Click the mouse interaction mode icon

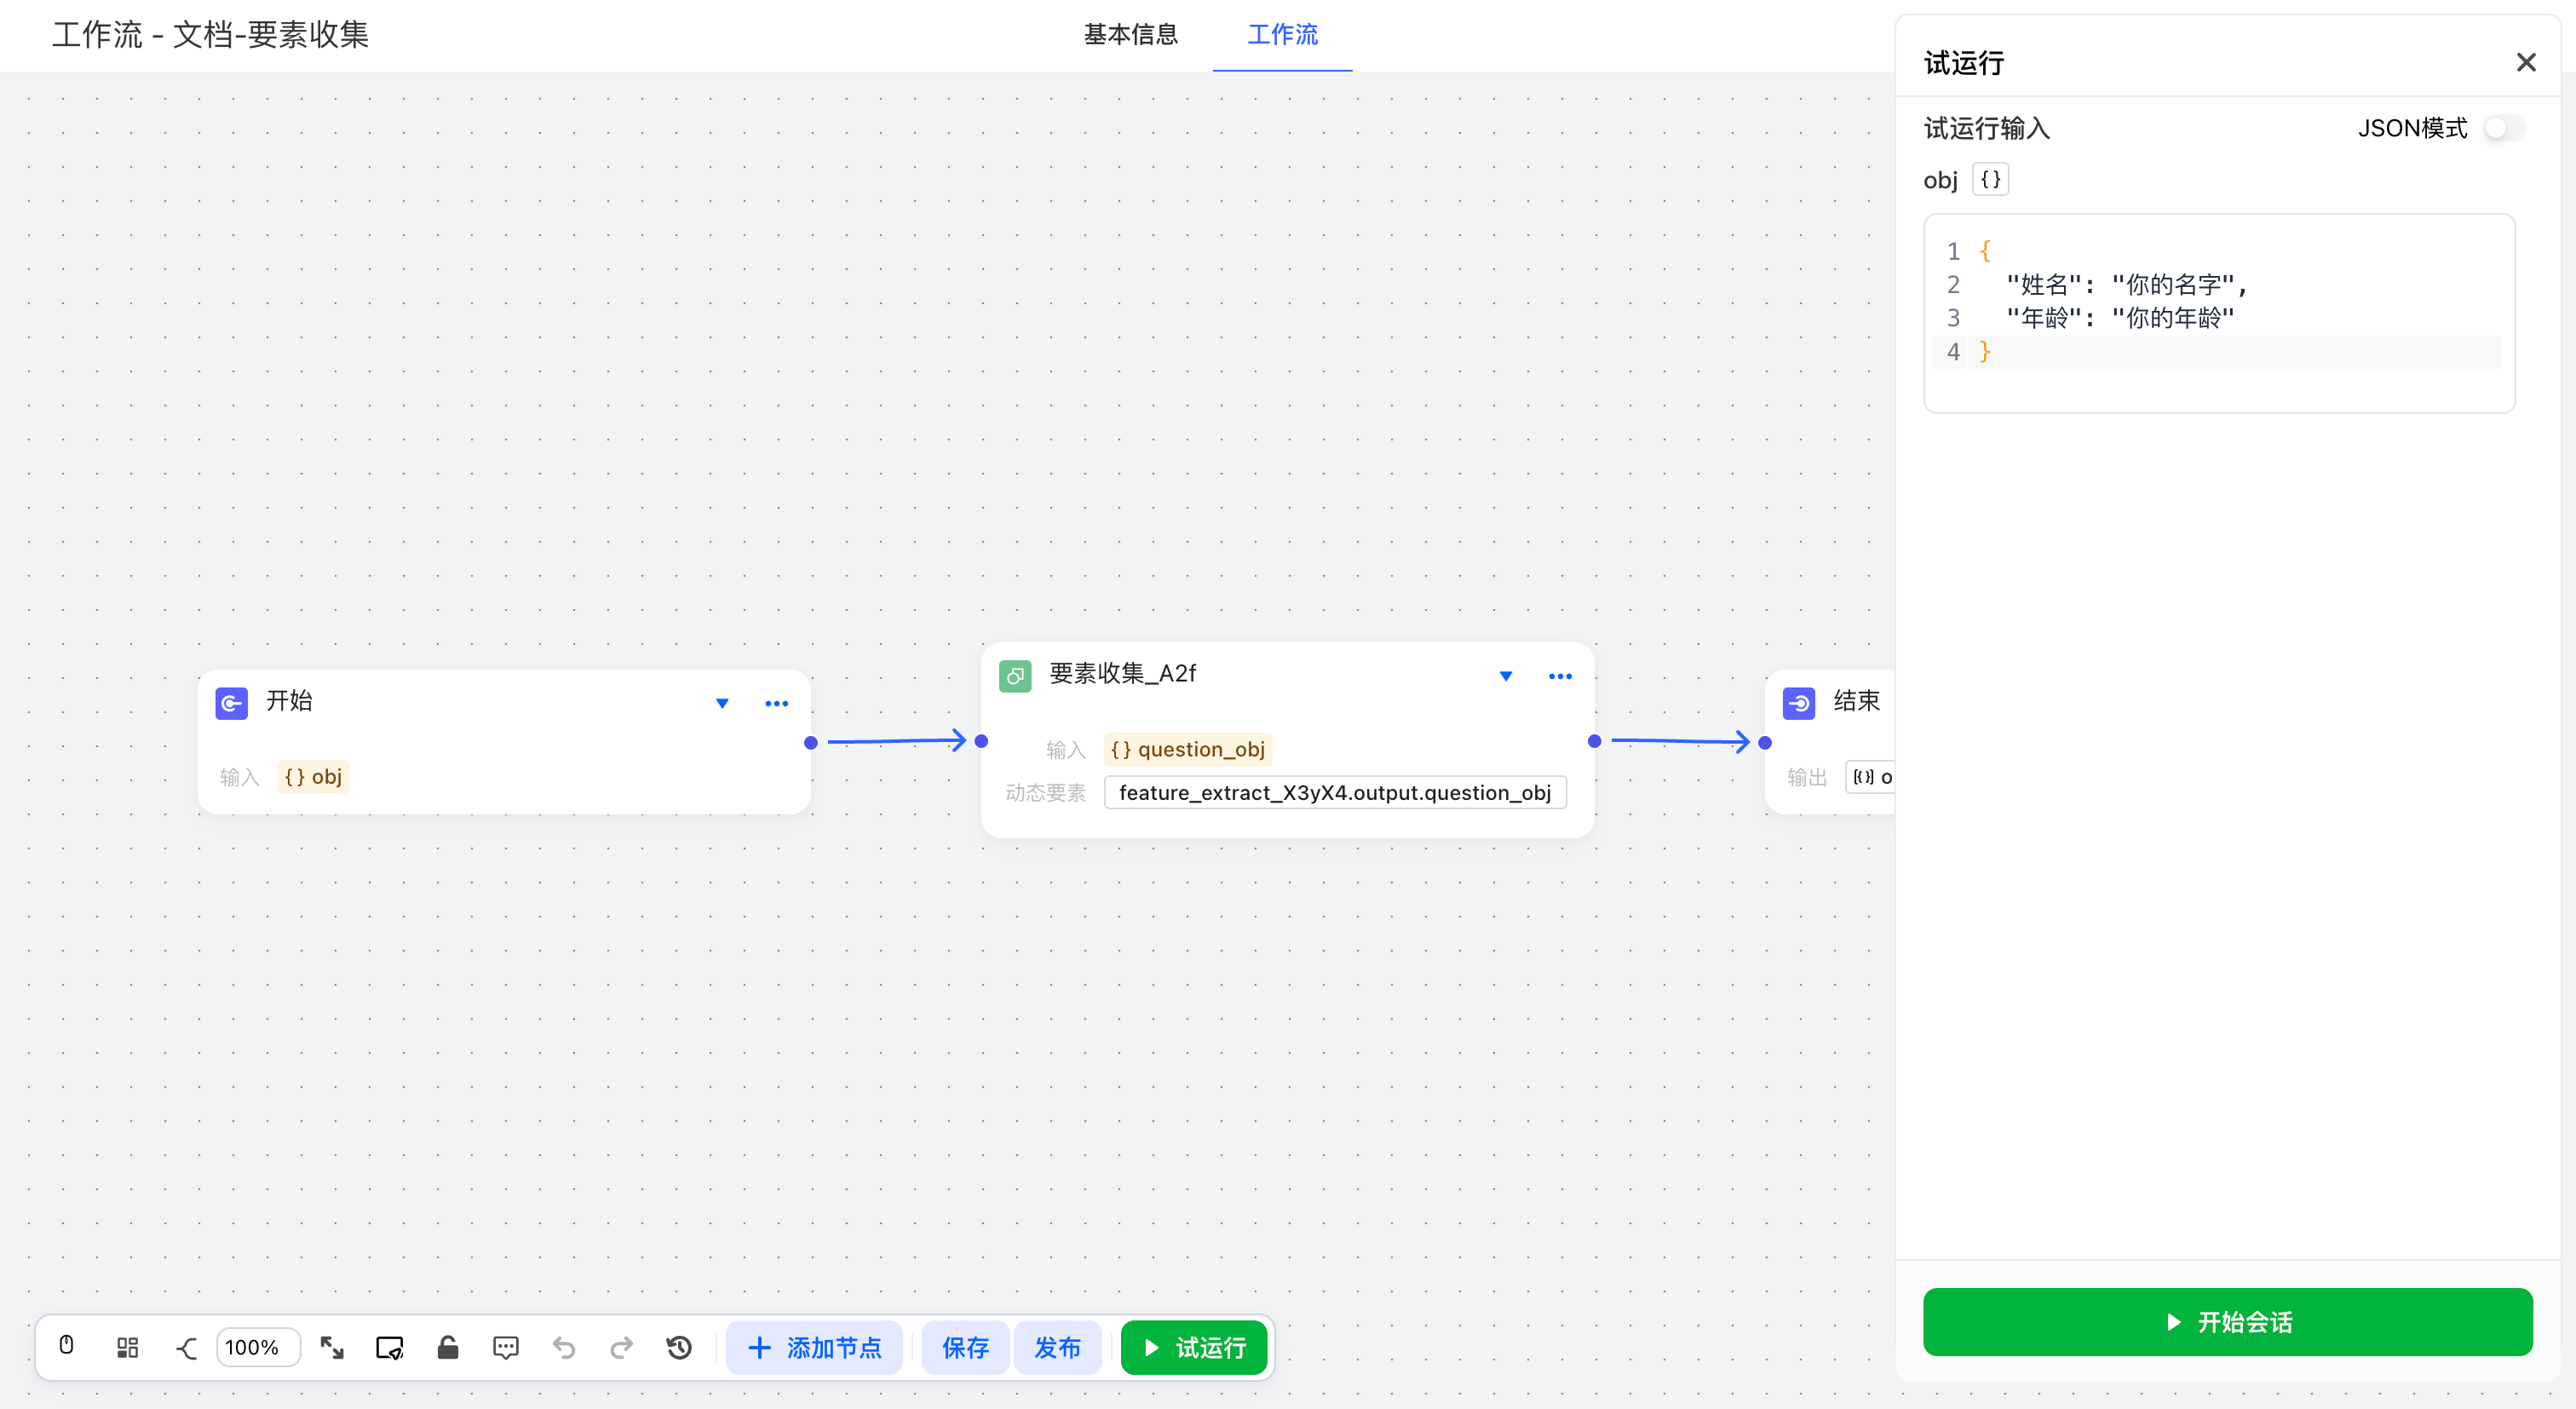tap(66, 1346)
